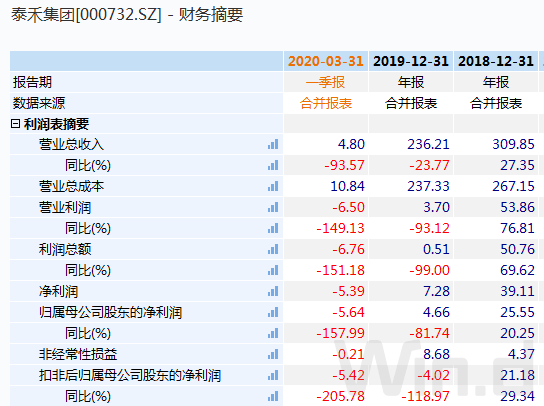Screen dimensions: 544x406
Task: Open chart icon for 营业总成本 row
Action: coord(273,186)
